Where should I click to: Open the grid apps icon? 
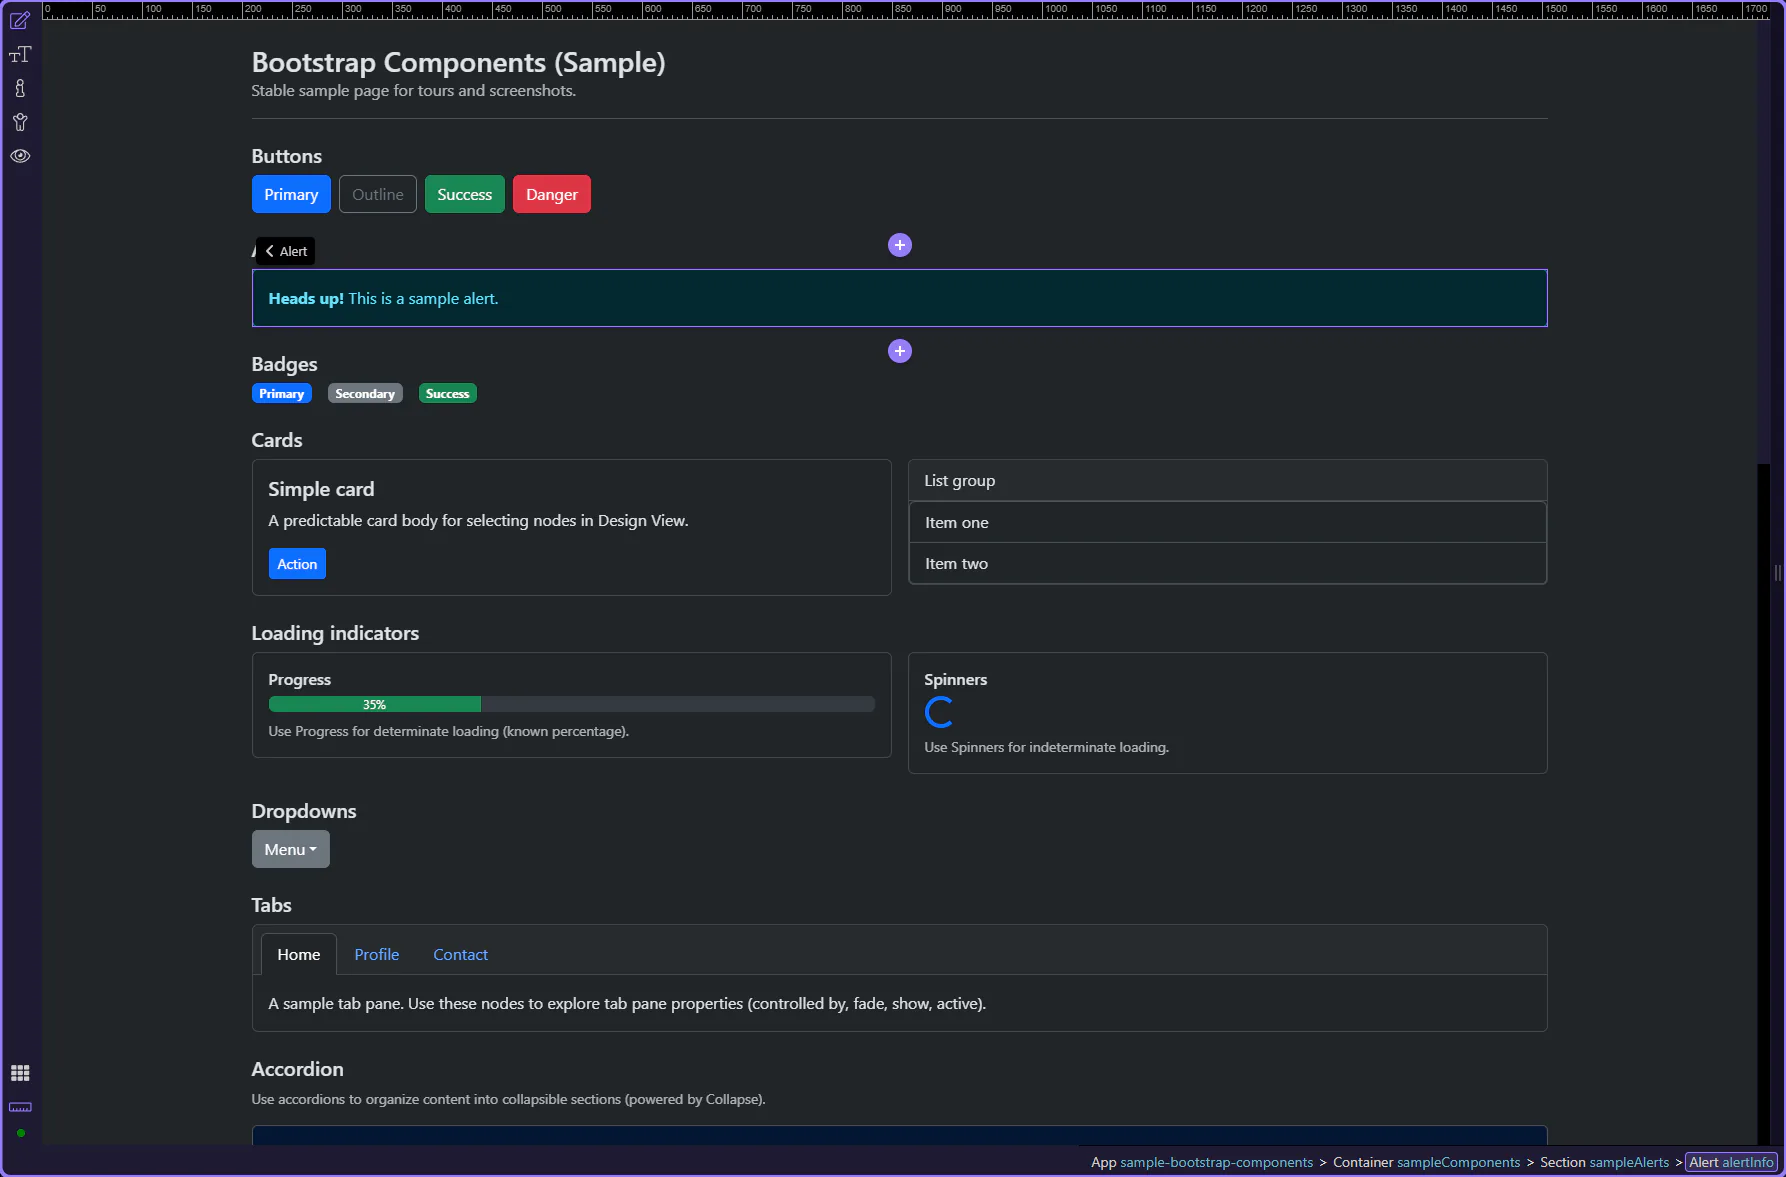[20, 1073]
